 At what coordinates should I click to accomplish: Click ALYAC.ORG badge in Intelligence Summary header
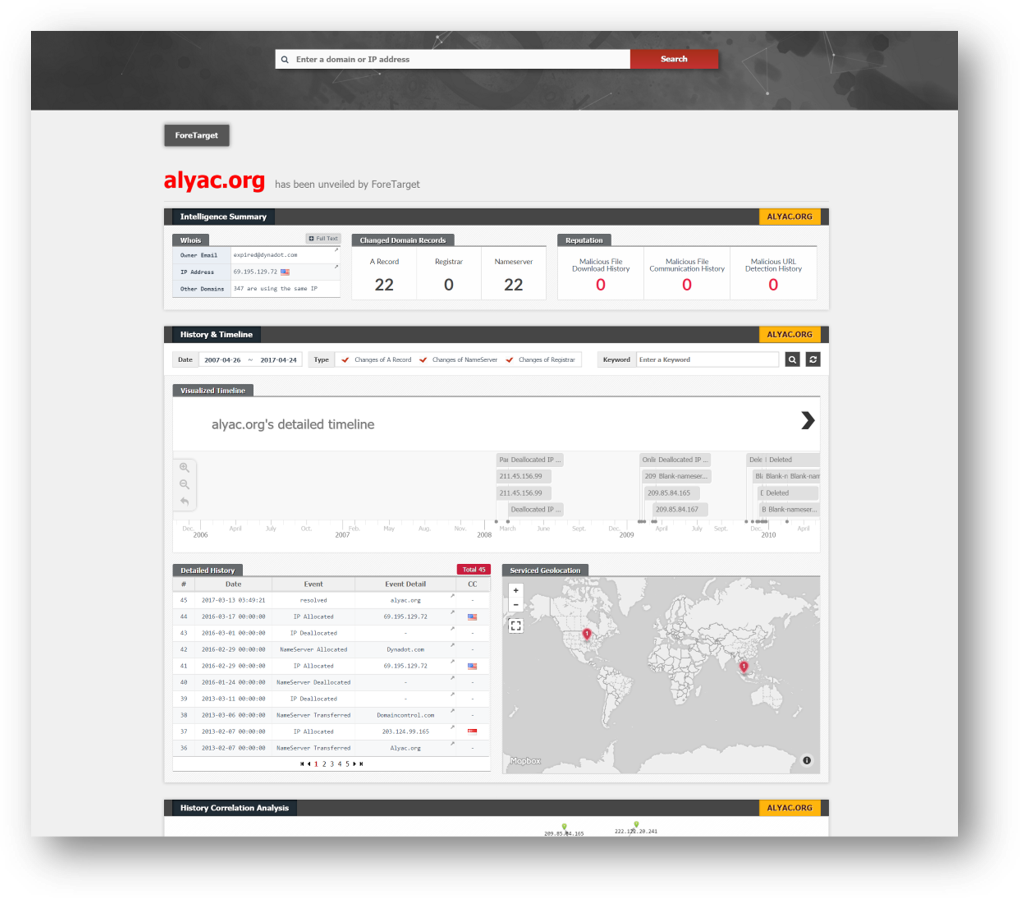tap(789, 217)
